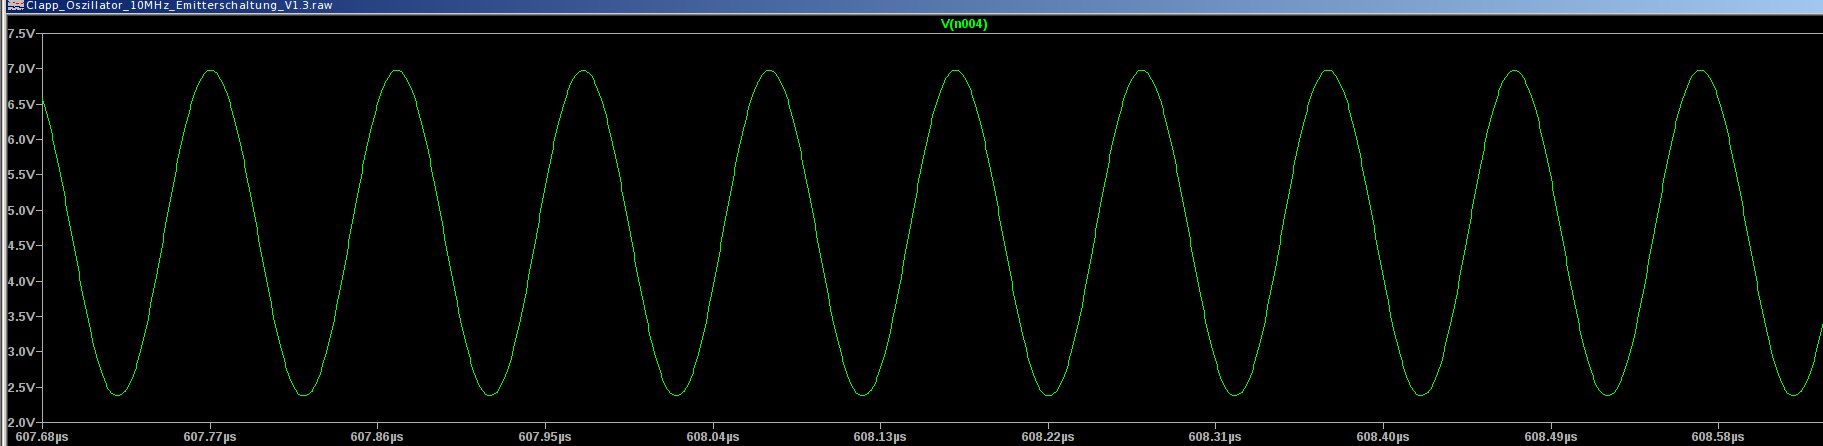Click the 607.77µs time axis label
This screenshot has width=1823, height=446.
210,437
